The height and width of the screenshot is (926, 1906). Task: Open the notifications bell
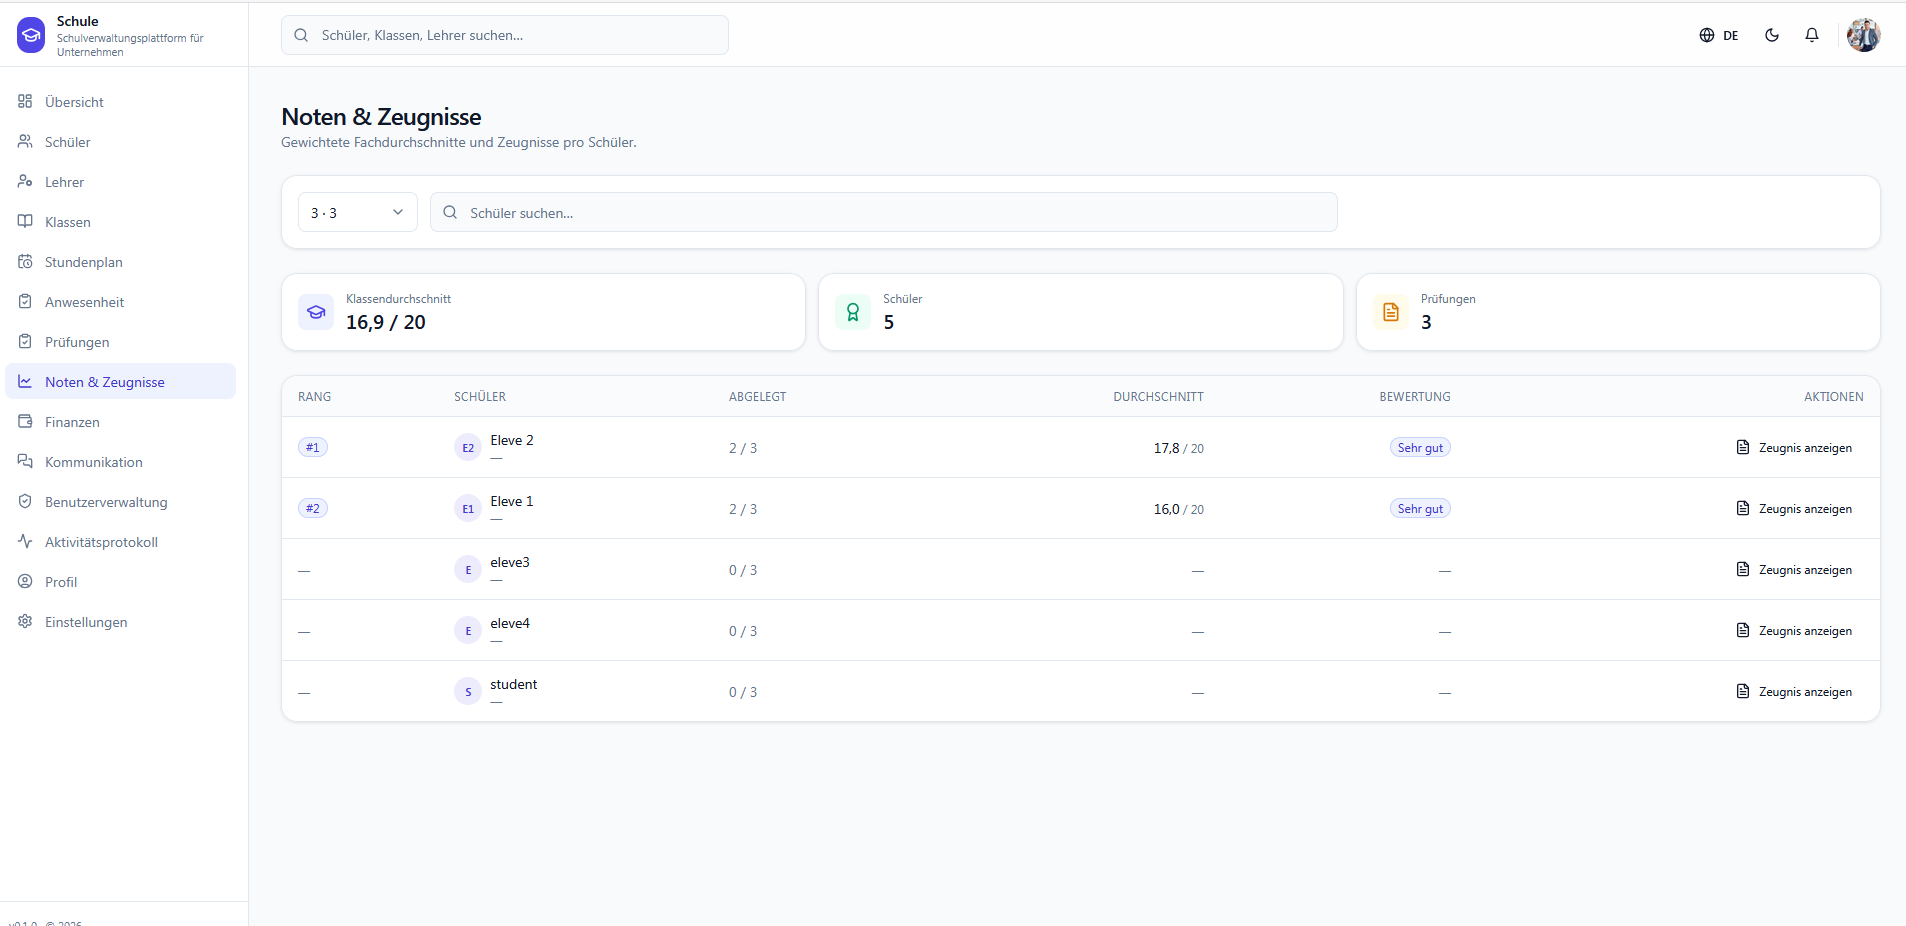tap(1812, 35)
